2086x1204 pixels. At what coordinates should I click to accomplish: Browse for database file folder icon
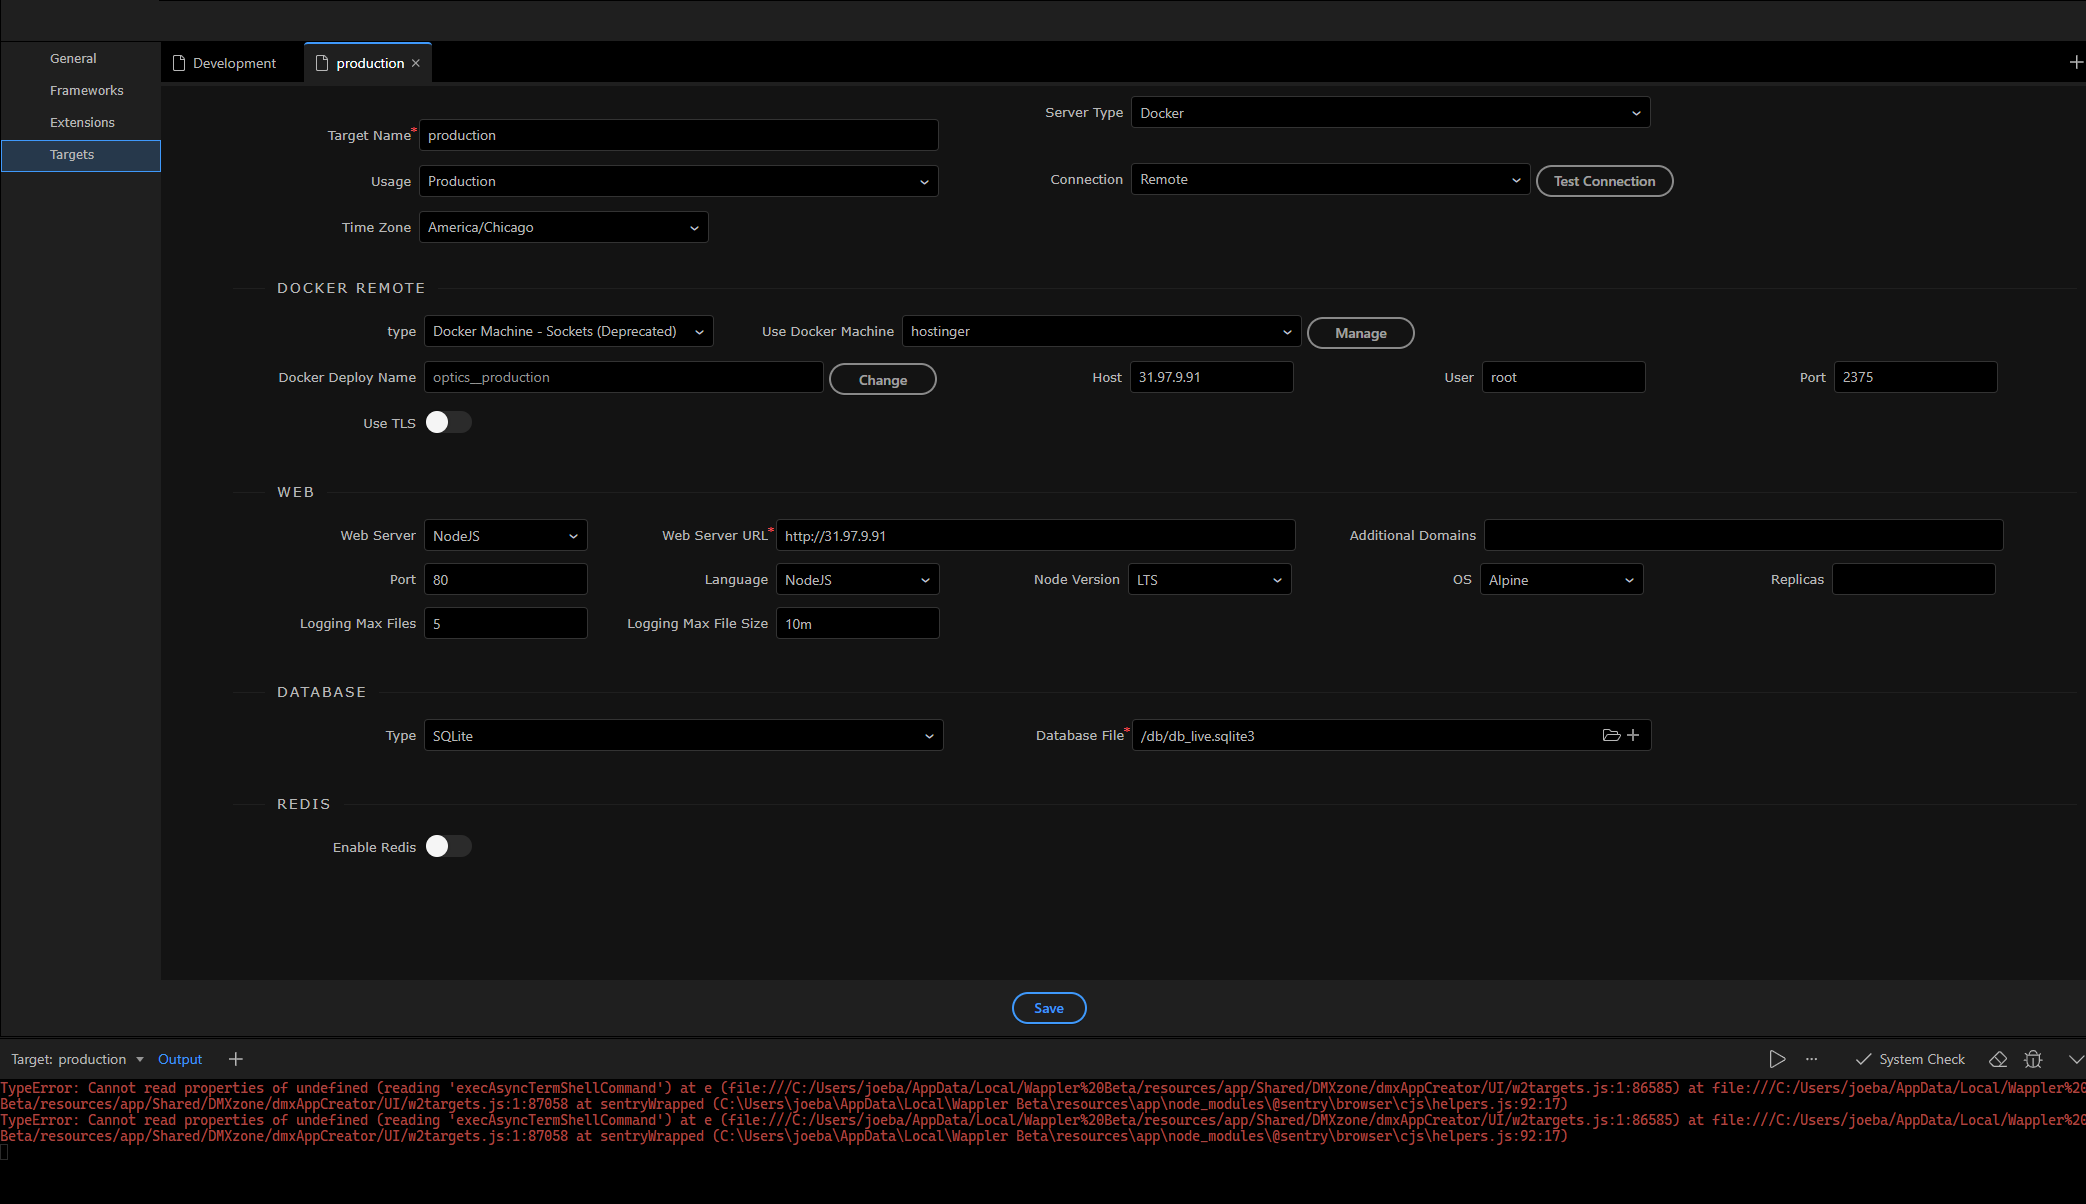[x=1611, y=735]
